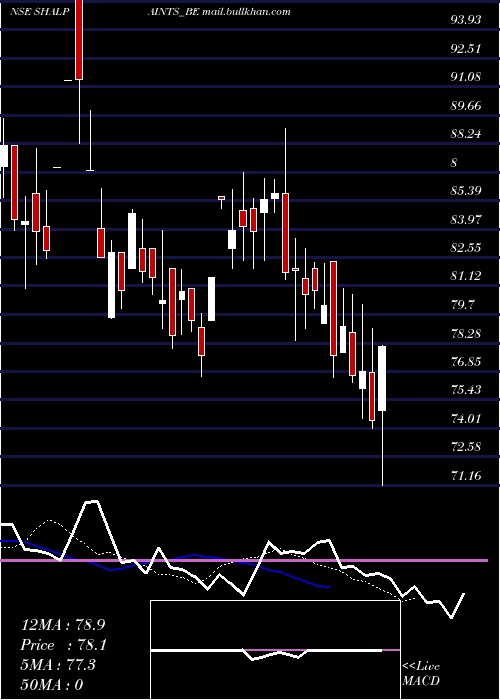Select the 83.97 price axis label
The height and width of the screenshot is (700, 500).
click(466, 219)
